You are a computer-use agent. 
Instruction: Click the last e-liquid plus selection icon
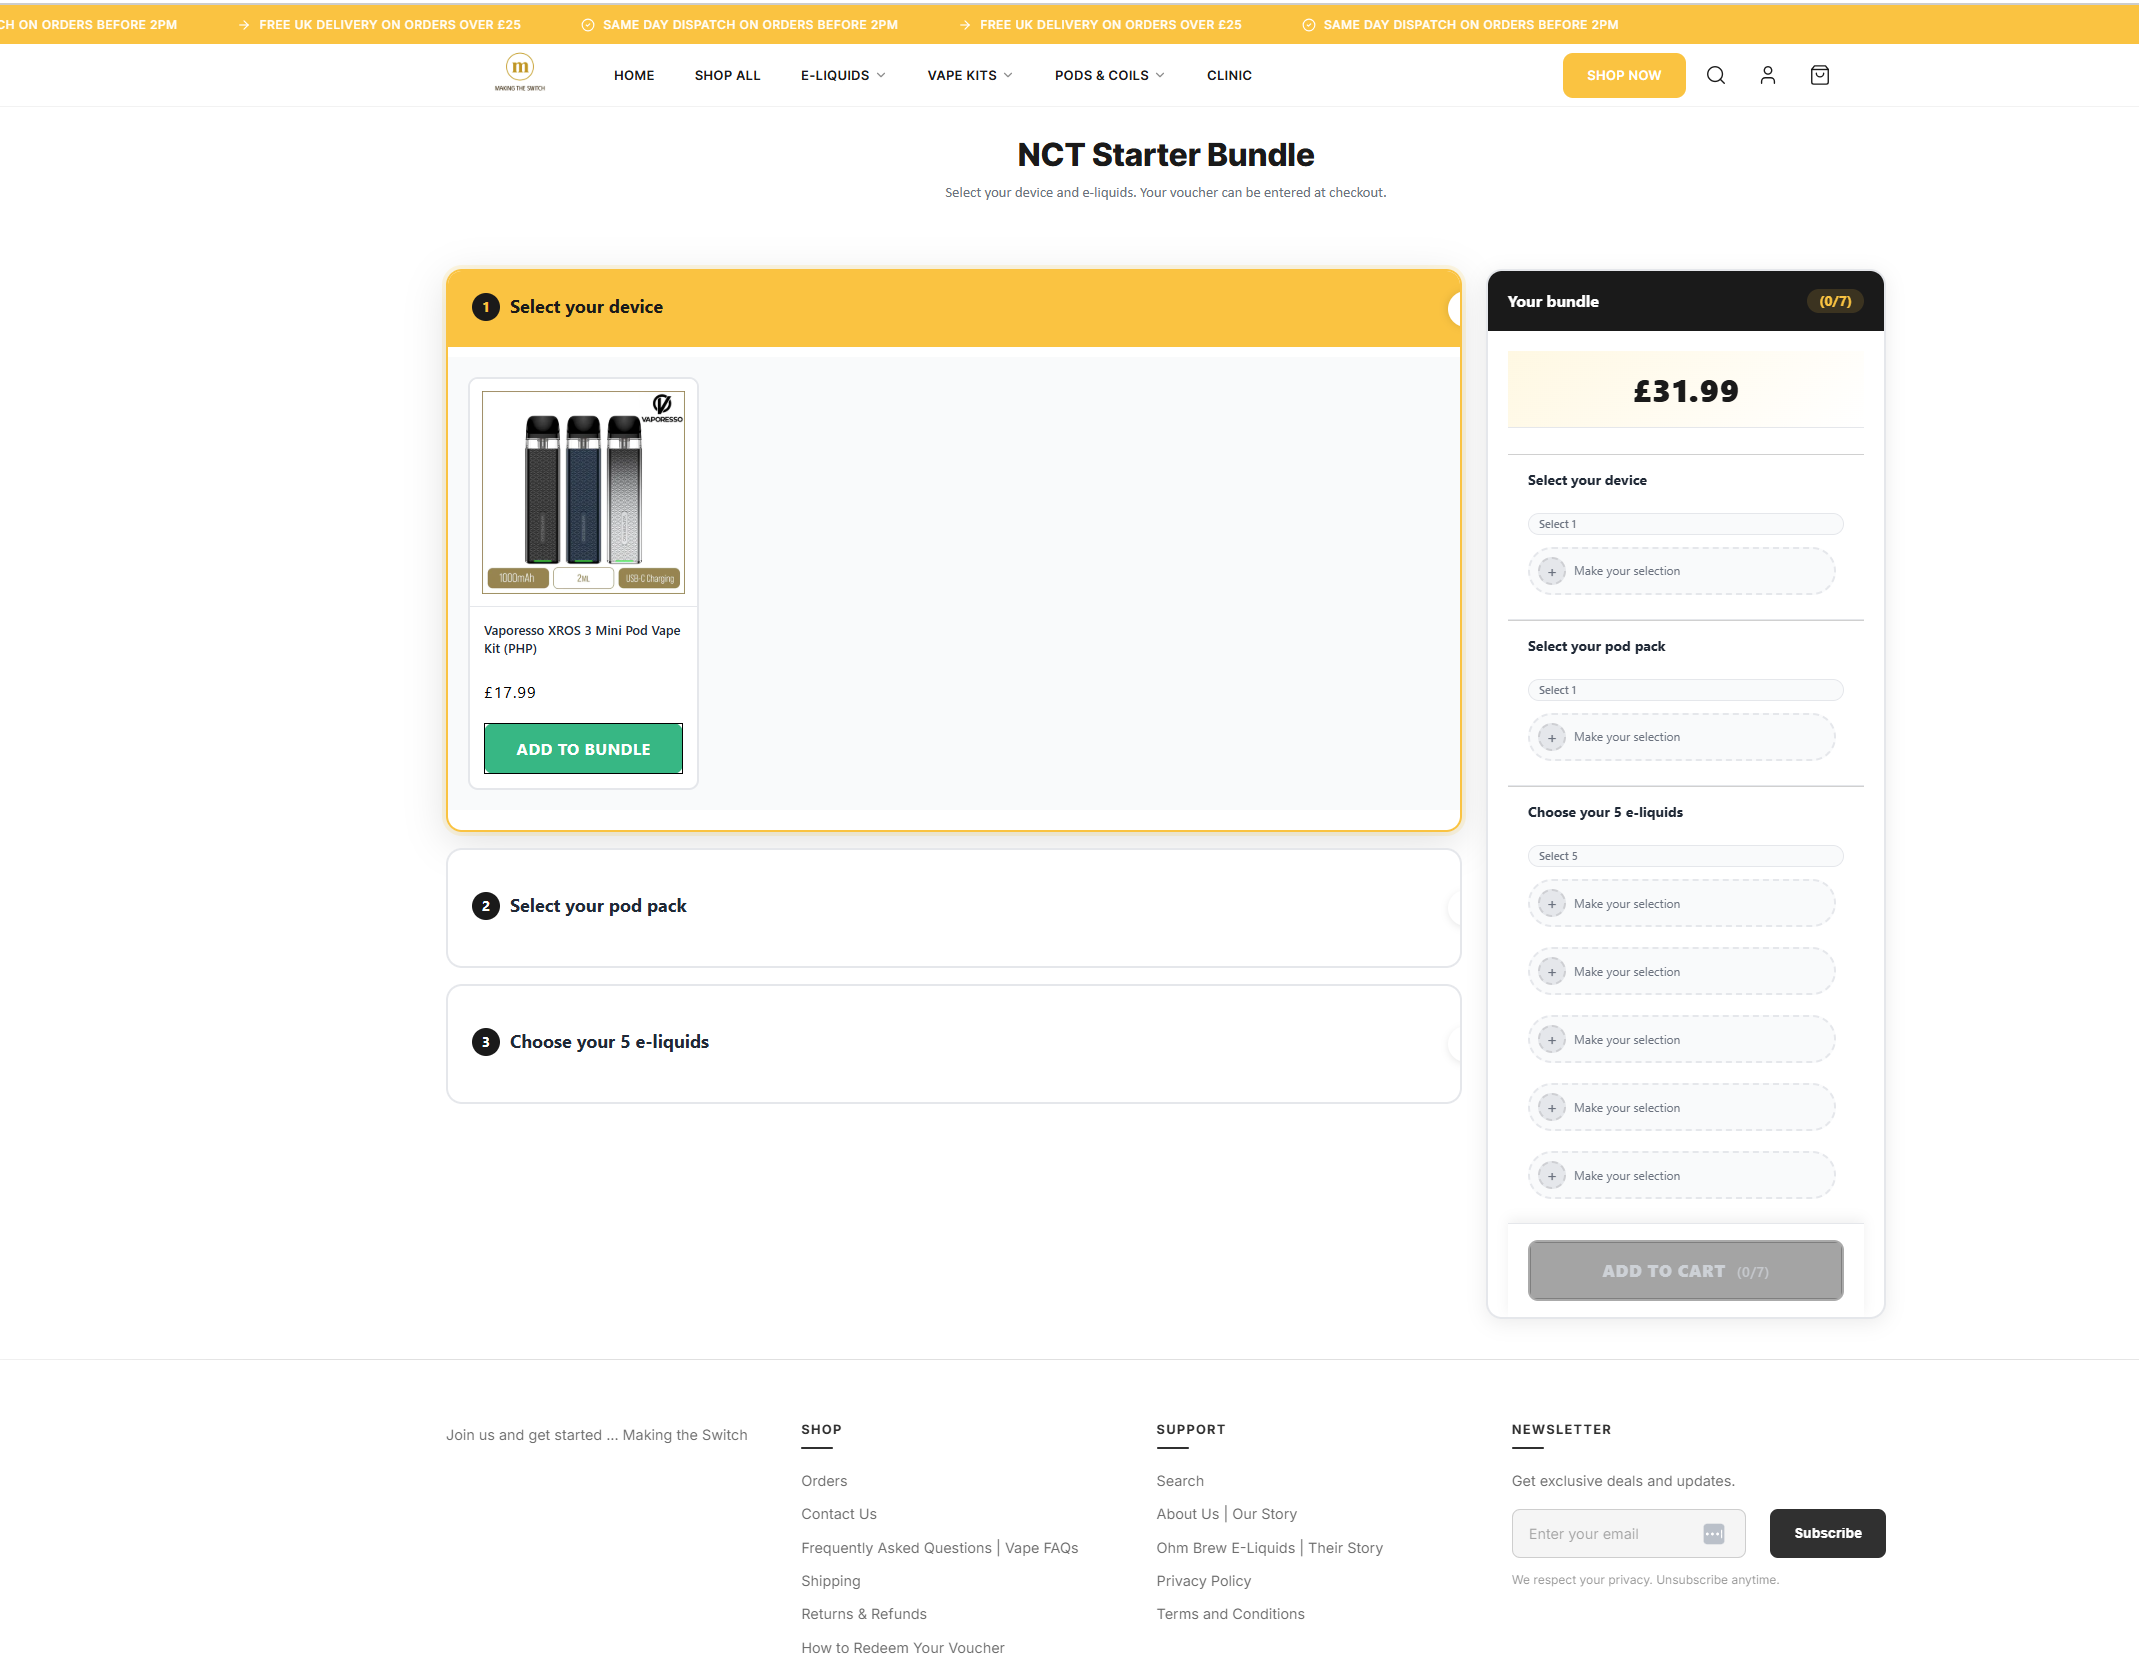click(x=1552, y=1176)
